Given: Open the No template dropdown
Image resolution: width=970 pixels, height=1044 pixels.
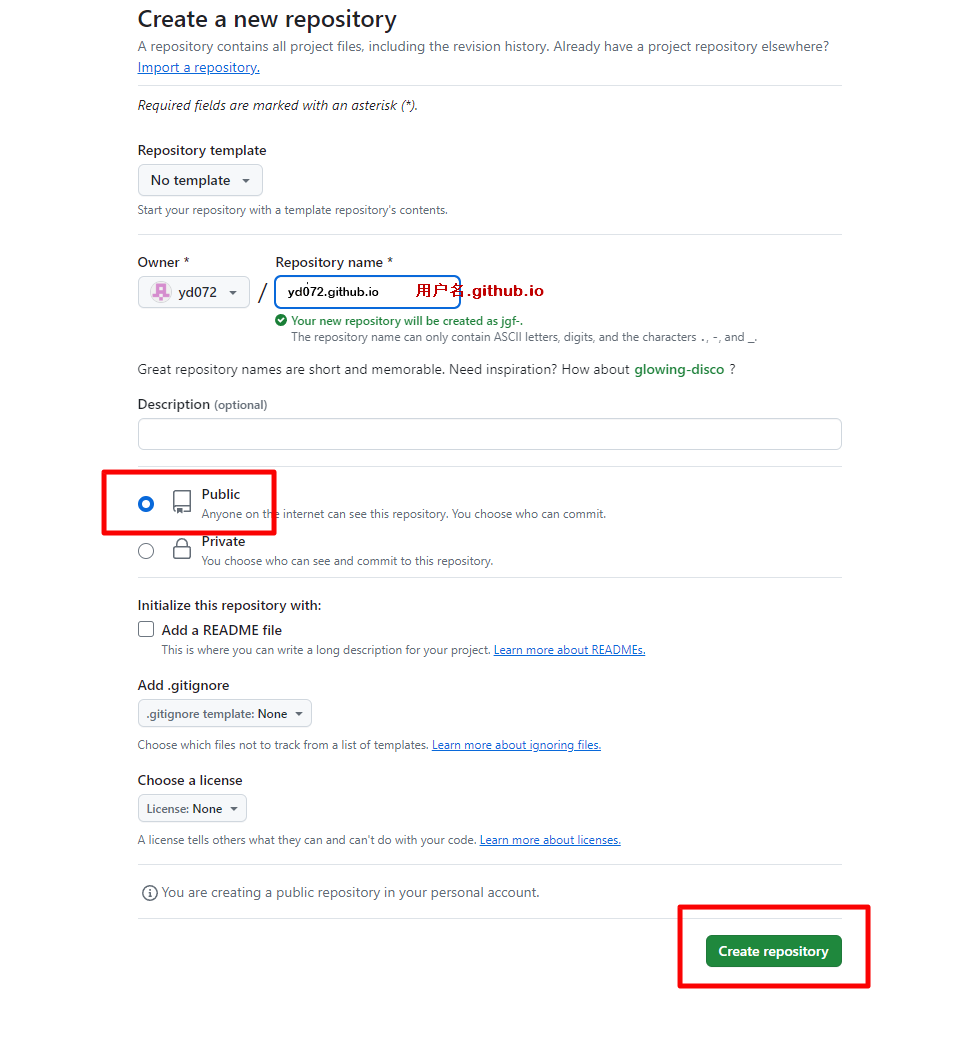Looking at the screenshot, I should [200, 181].
